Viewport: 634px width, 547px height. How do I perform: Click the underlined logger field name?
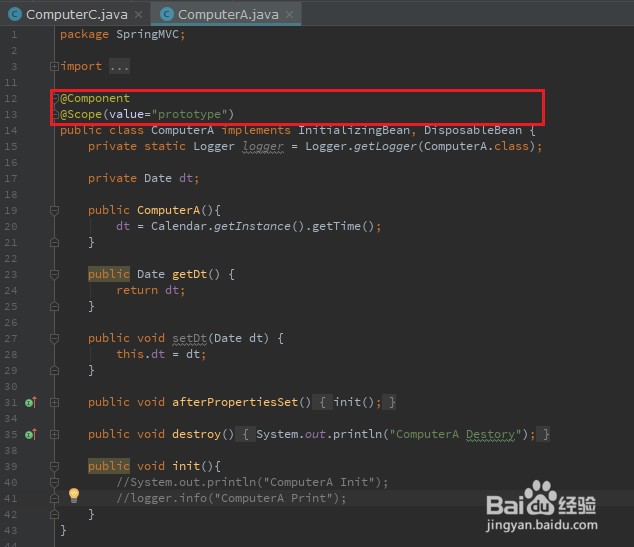tap(263, 146)
